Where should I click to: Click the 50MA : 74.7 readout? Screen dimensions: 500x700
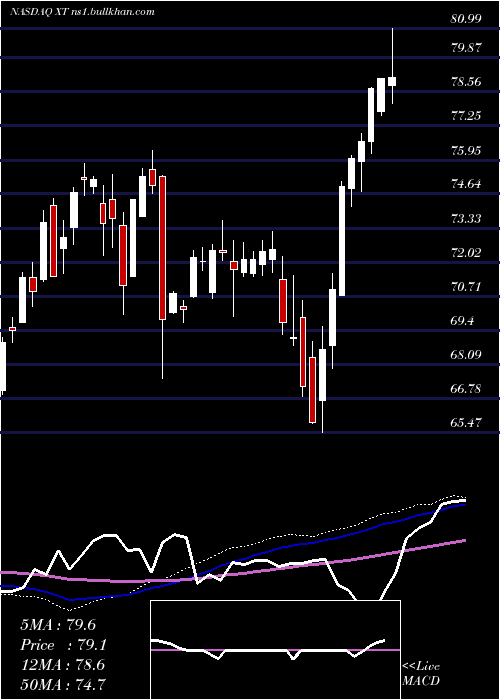pos(62,684)
